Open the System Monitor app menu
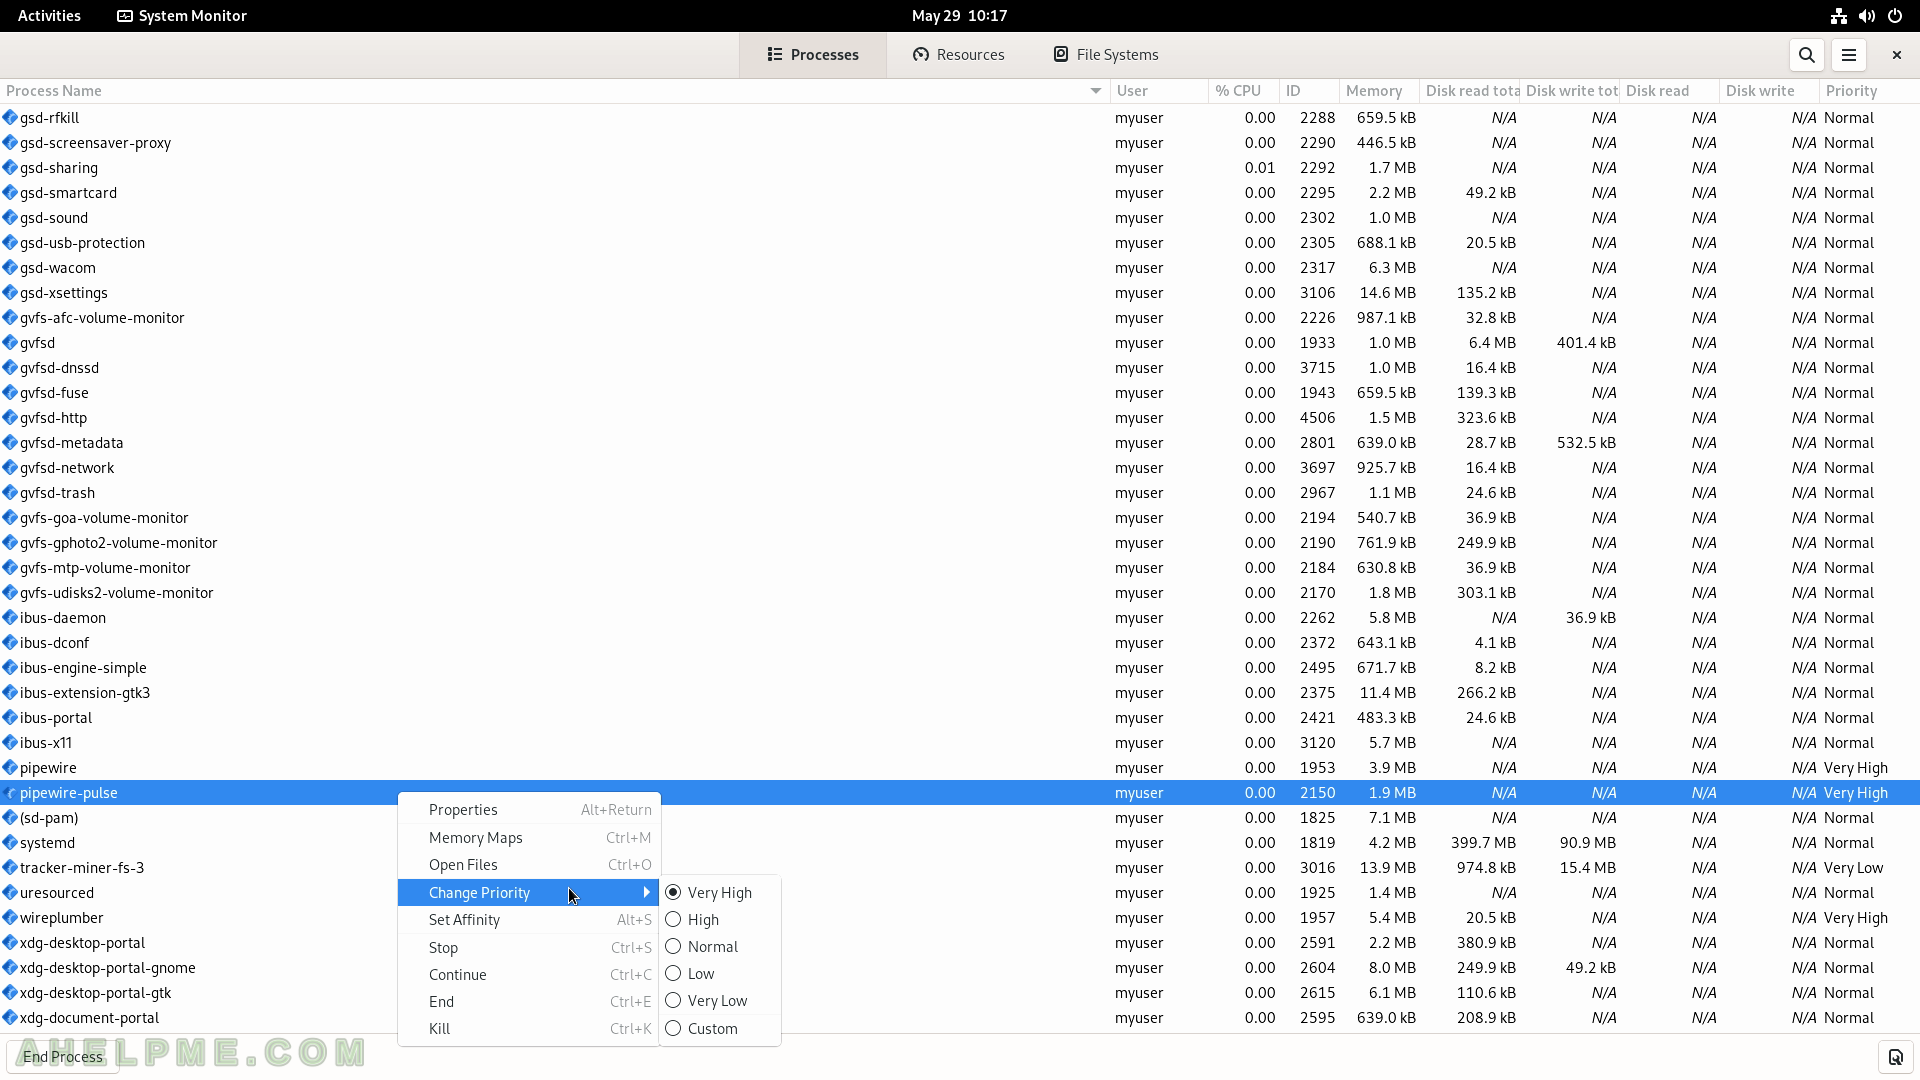The width and height of the screenshot is (1920, 1080). coord(182,16)
